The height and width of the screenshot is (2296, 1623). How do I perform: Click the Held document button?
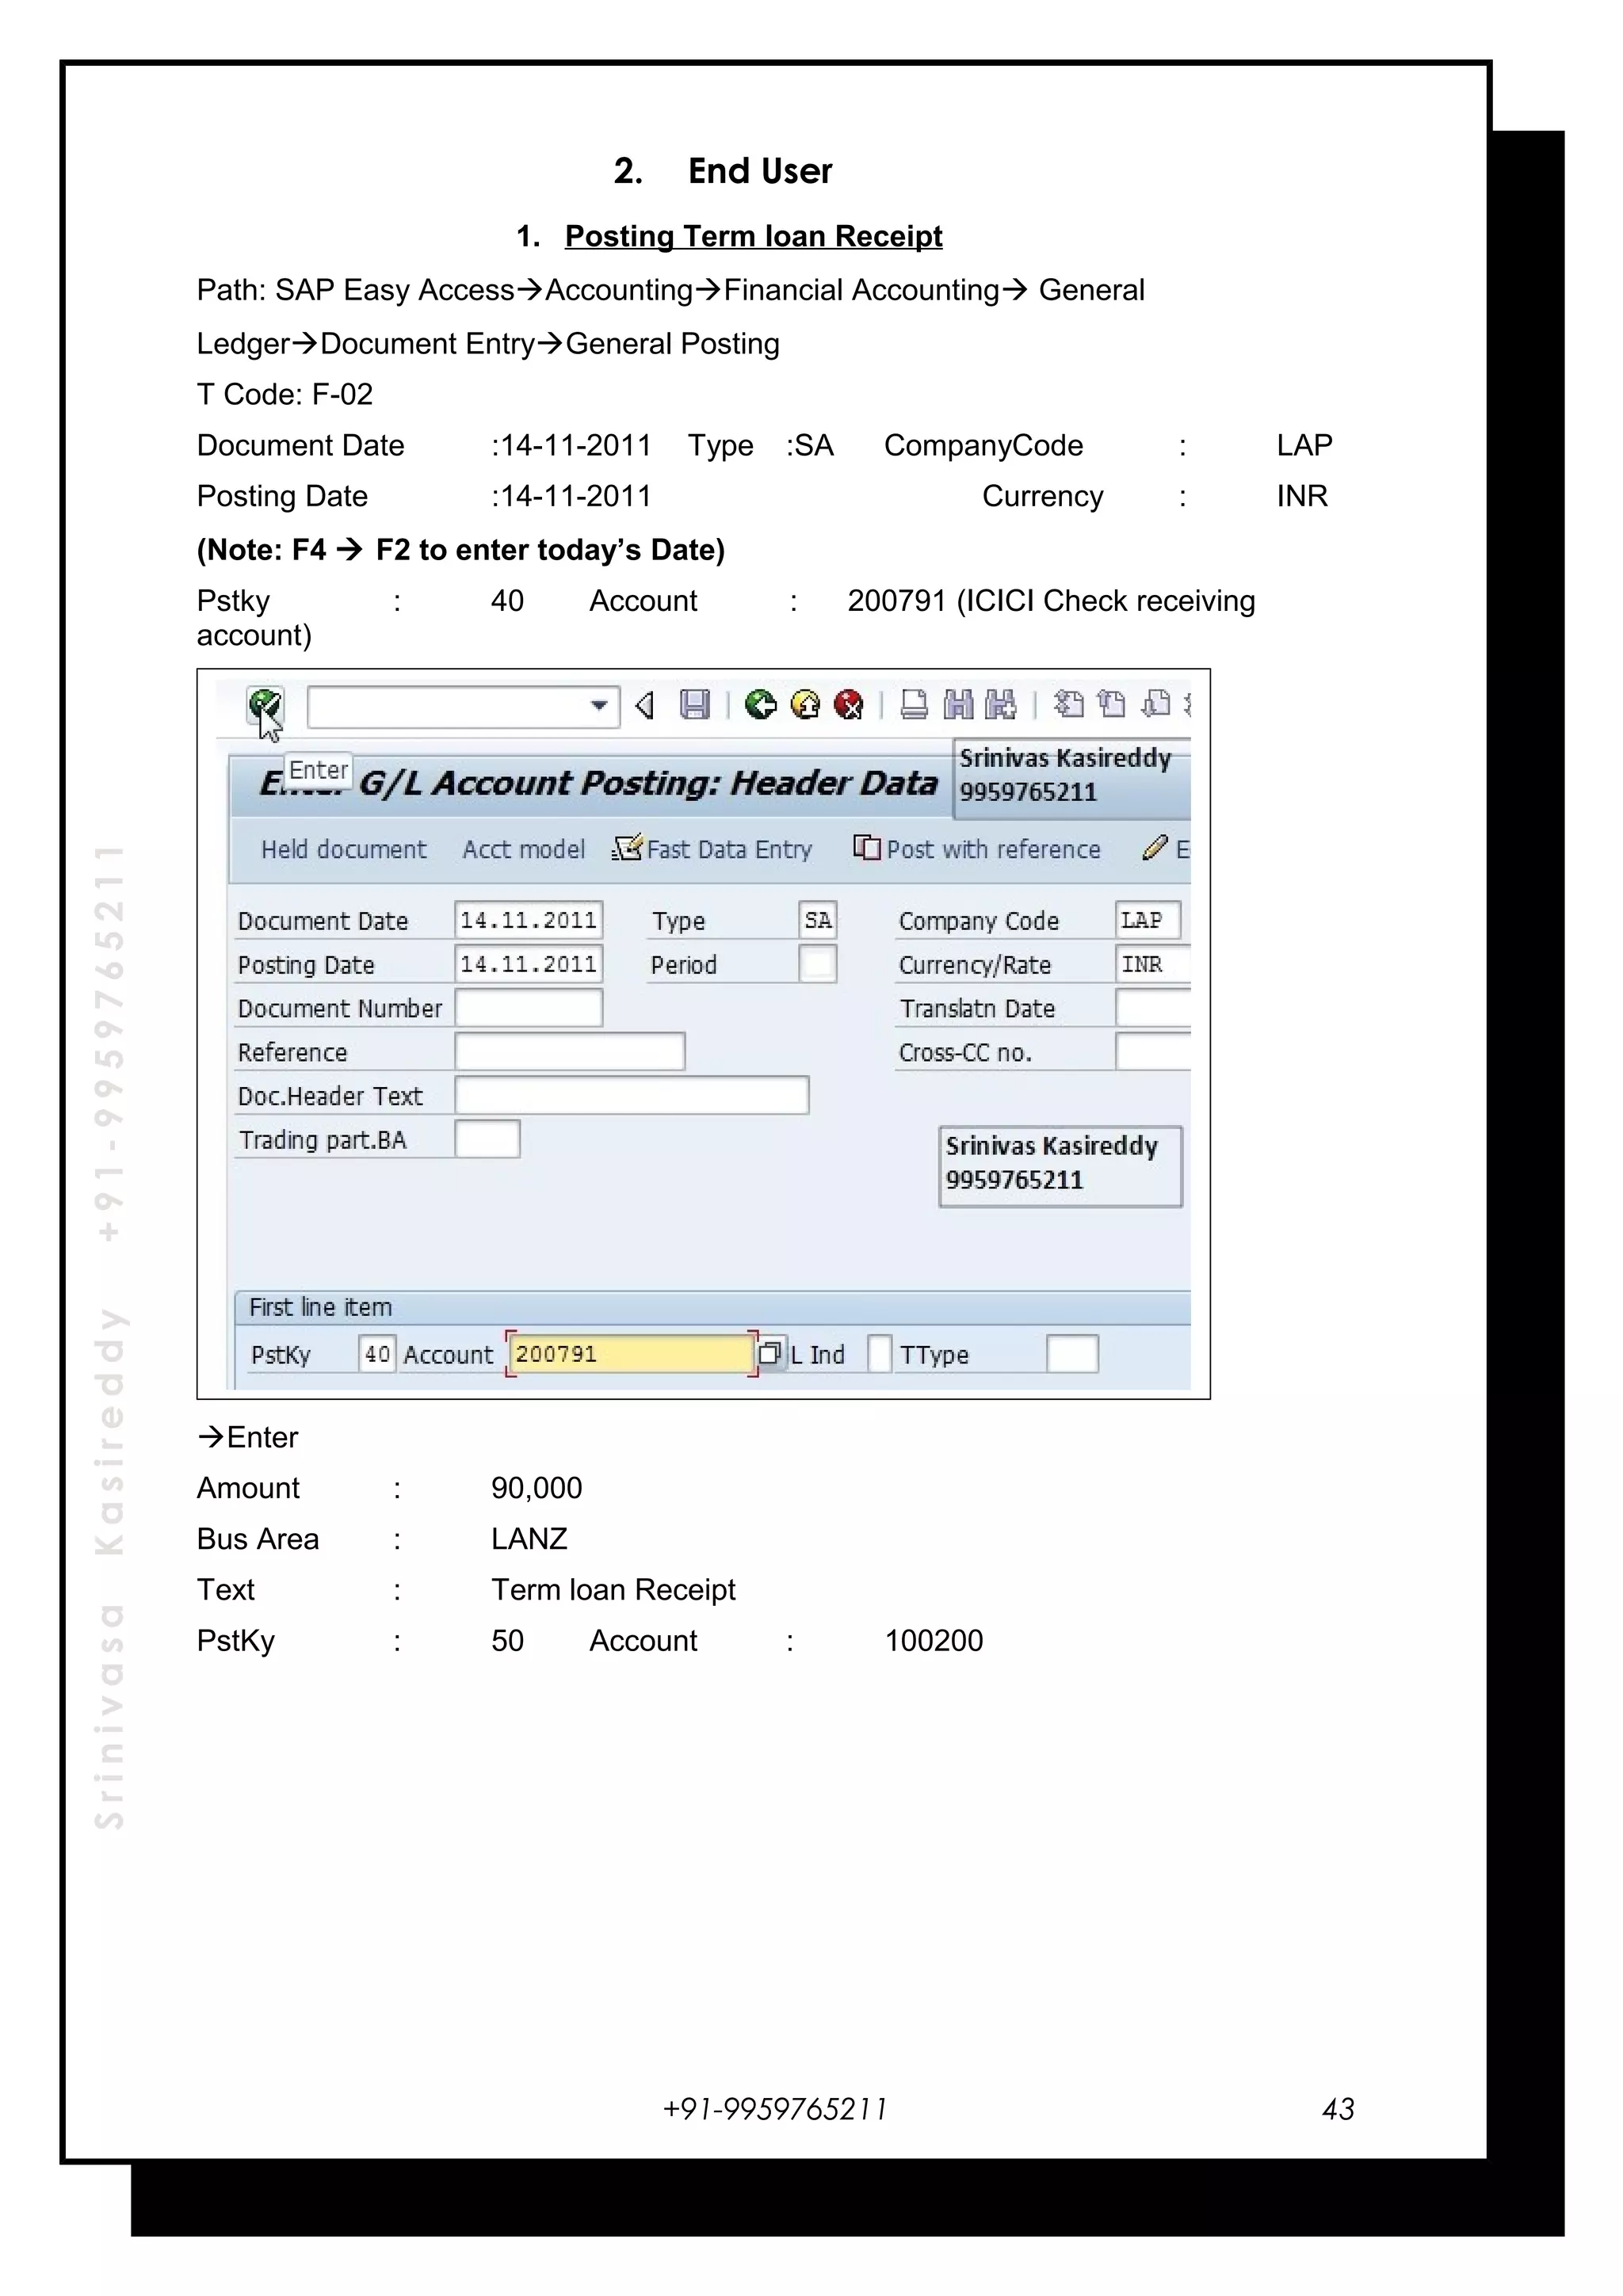click(343, 849)
